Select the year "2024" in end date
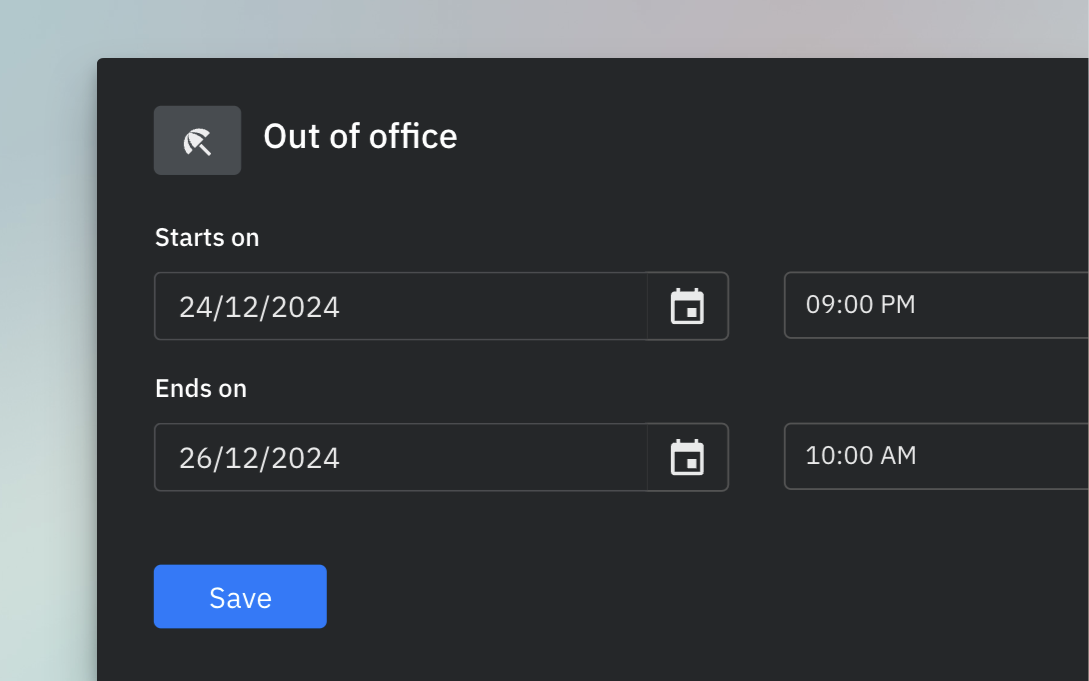This screenshot has height=681, width=1089. point(304,458)
